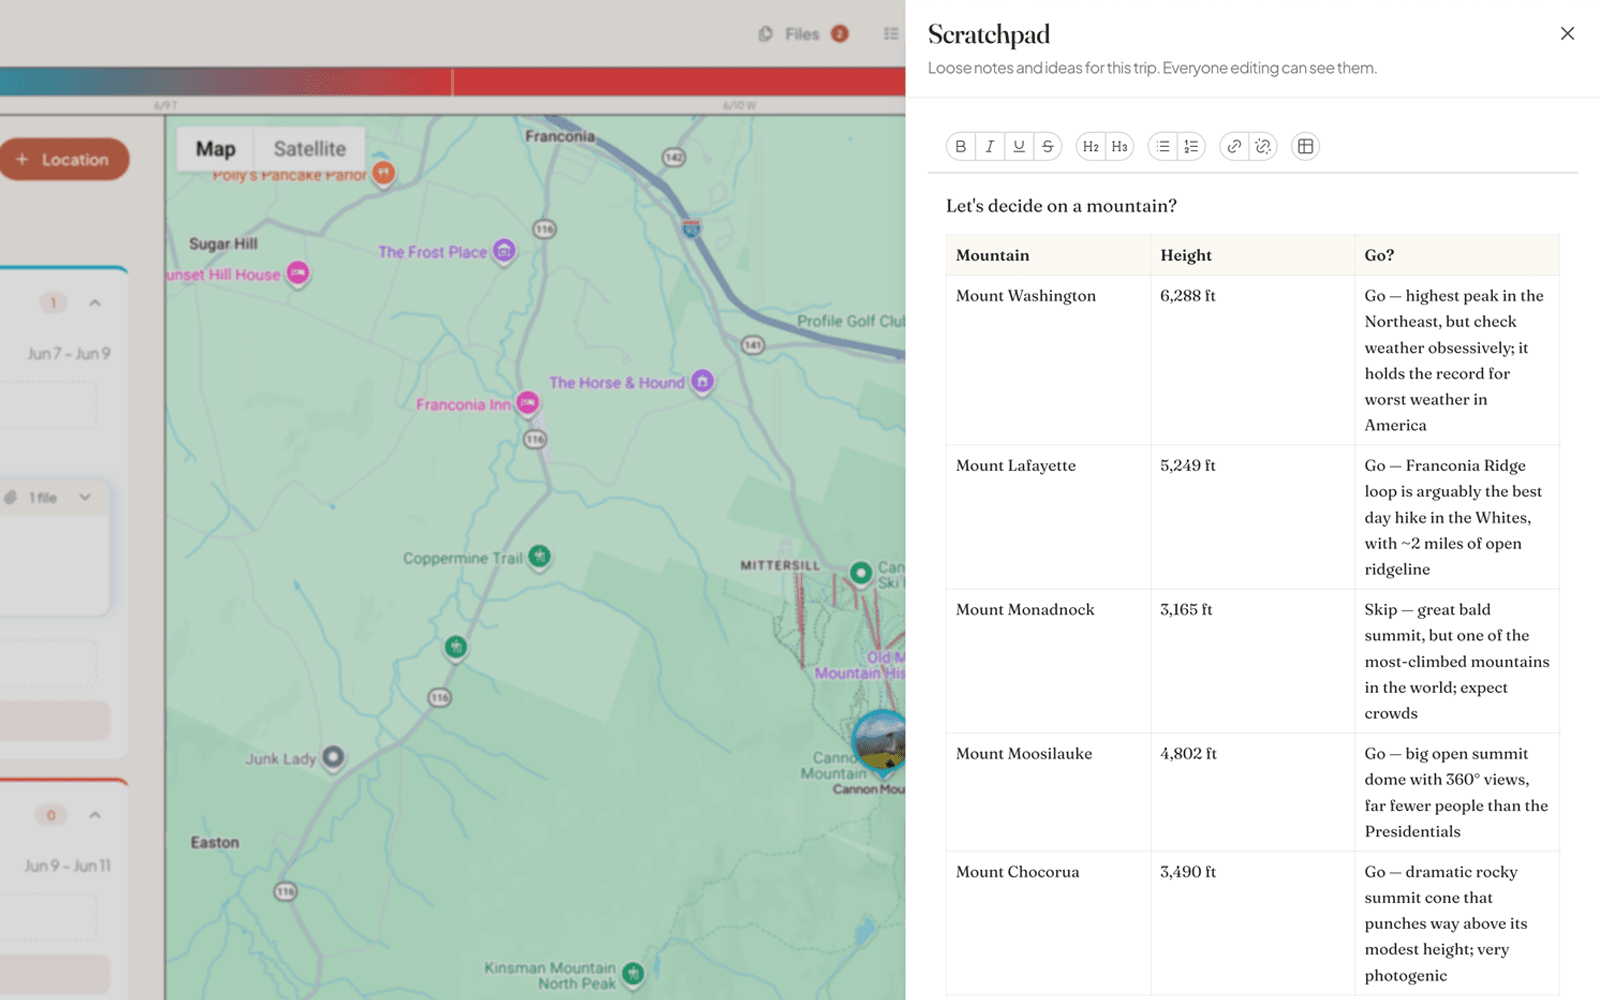Click the Monadnock 'Skip' notes cell
1600x1000 pixels.
(1457, 661)
